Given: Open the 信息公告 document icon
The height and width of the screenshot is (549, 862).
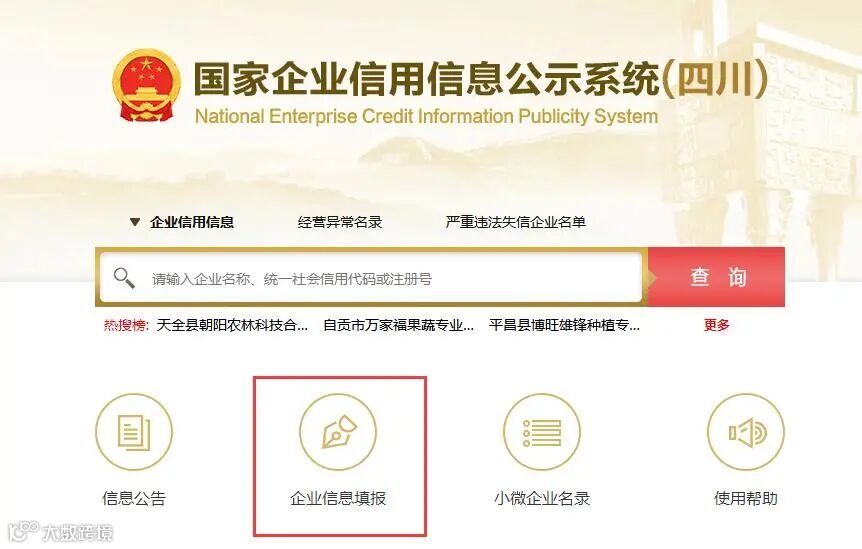Looking at the screenshot, I should 134,432.
